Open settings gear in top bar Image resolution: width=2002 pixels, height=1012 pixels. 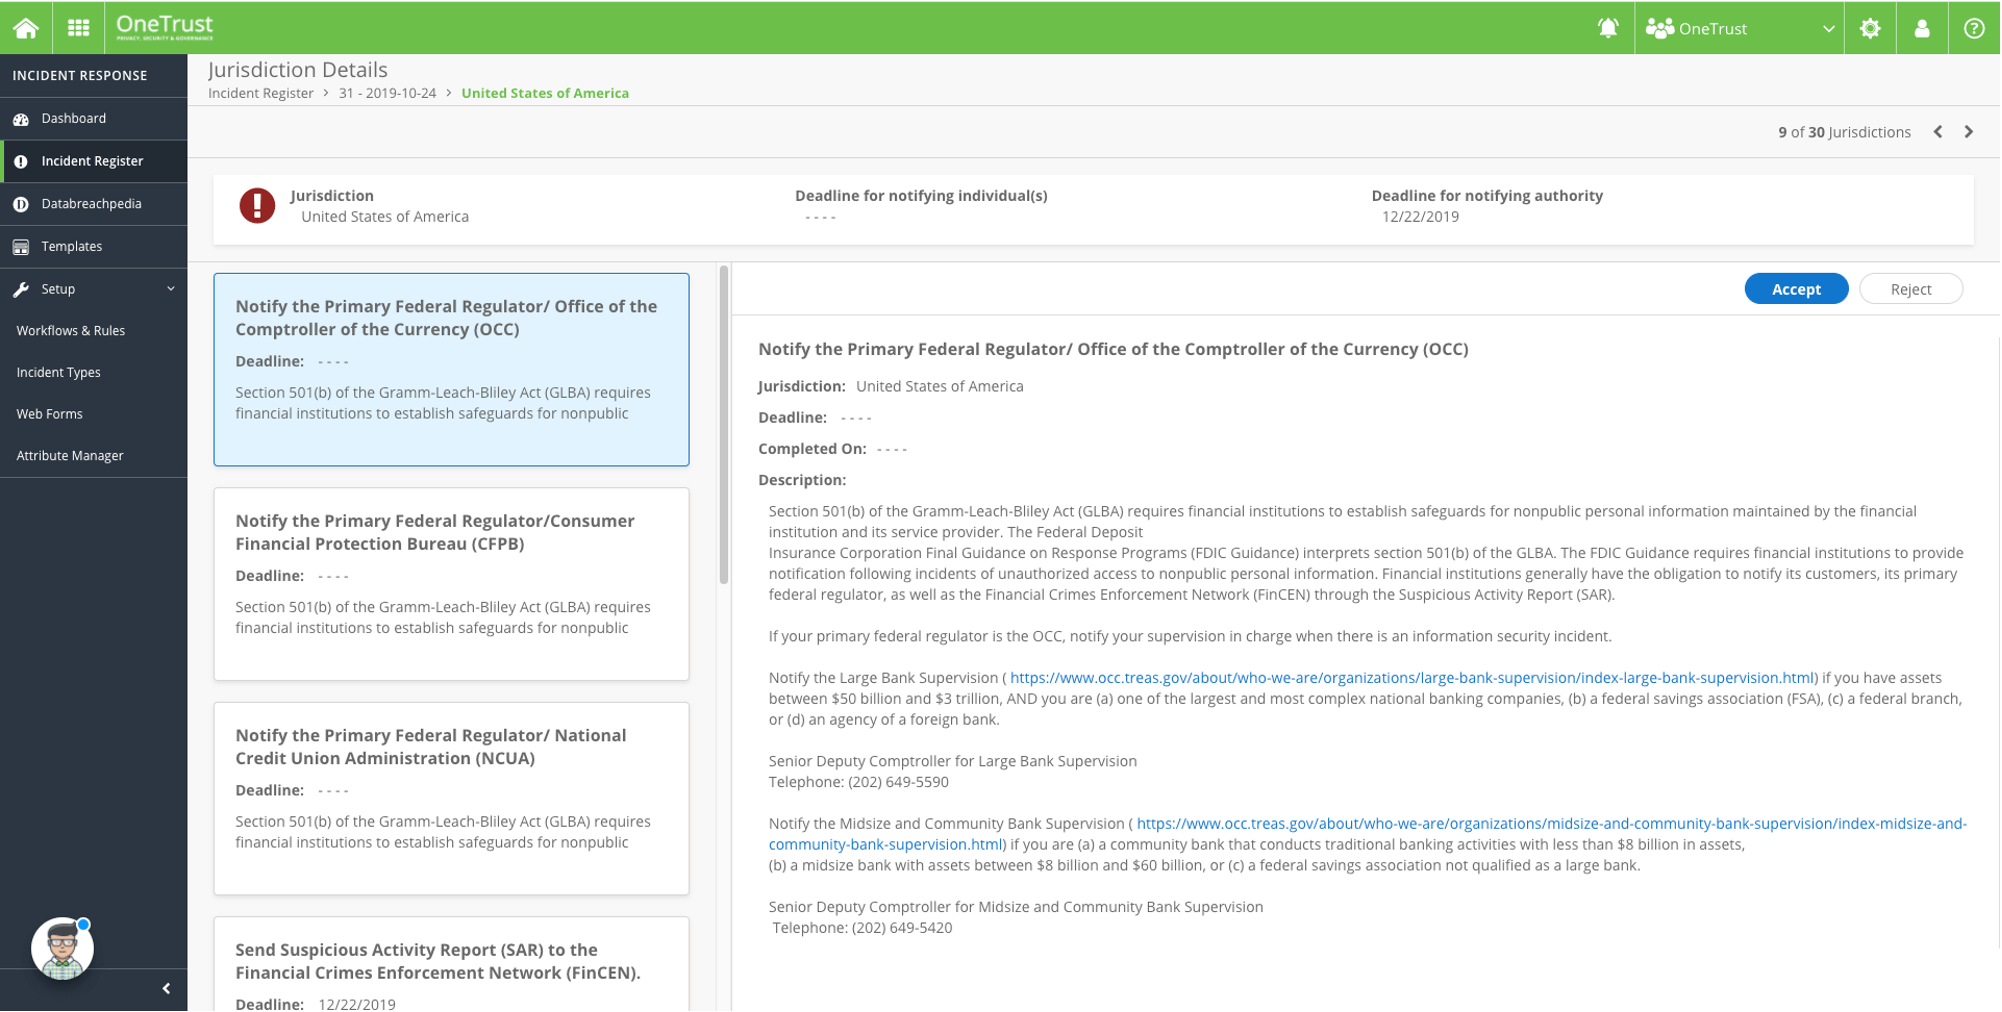click(x=1870, y=28)
